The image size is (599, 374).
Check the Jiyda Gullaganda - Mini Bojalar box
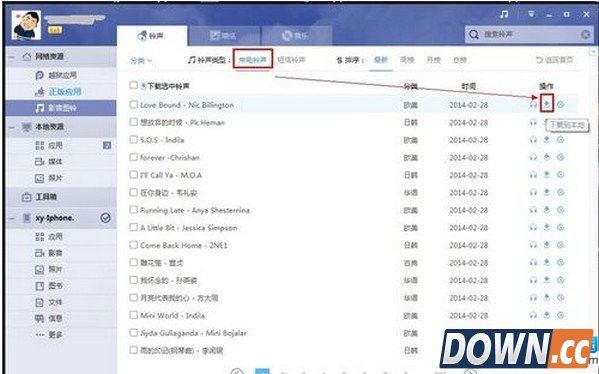coord(133,333)
